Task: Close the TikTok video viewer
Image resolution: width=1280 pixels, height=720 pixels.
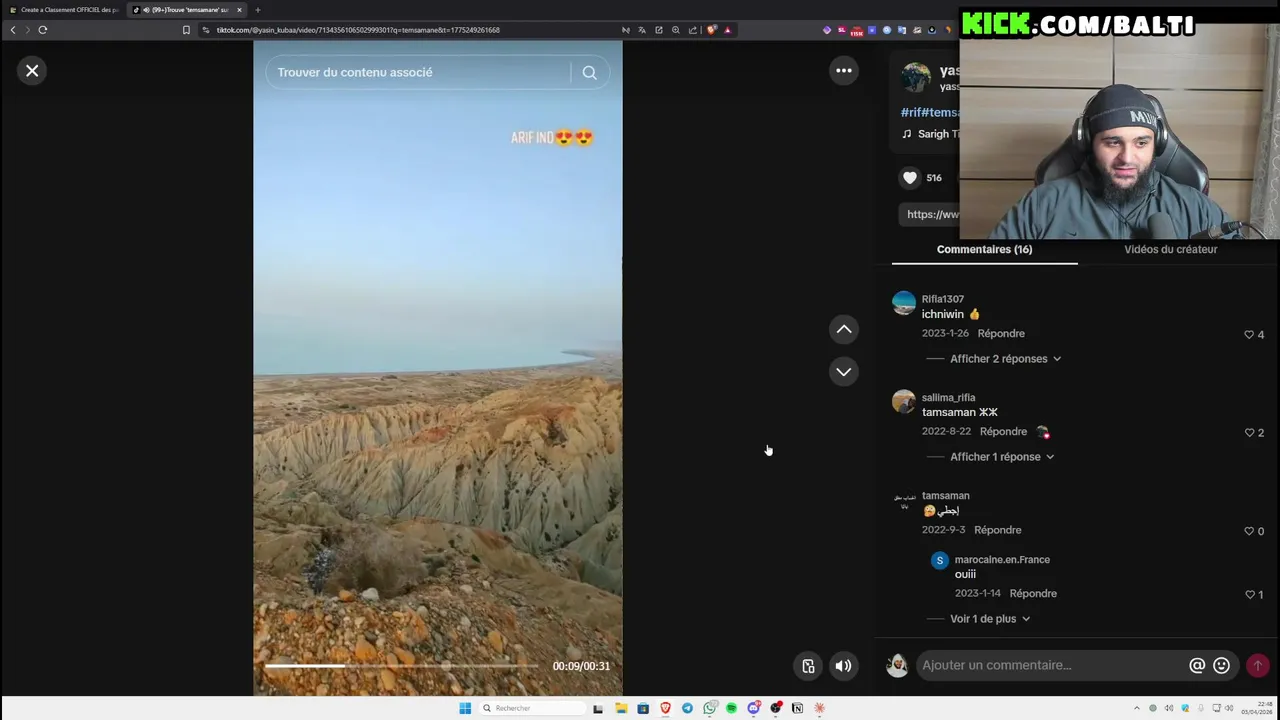Action: click(x=32, y=71)
